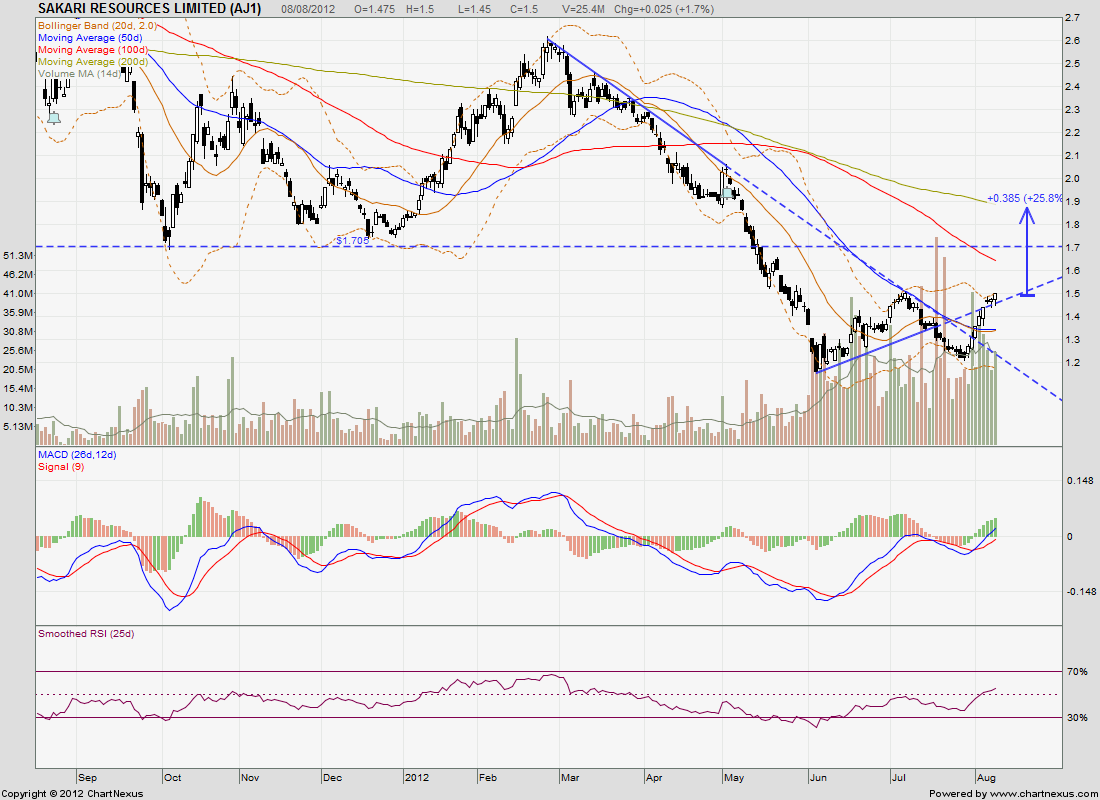
Task: Click the 51.3M volume axis label
Action: 18,255
